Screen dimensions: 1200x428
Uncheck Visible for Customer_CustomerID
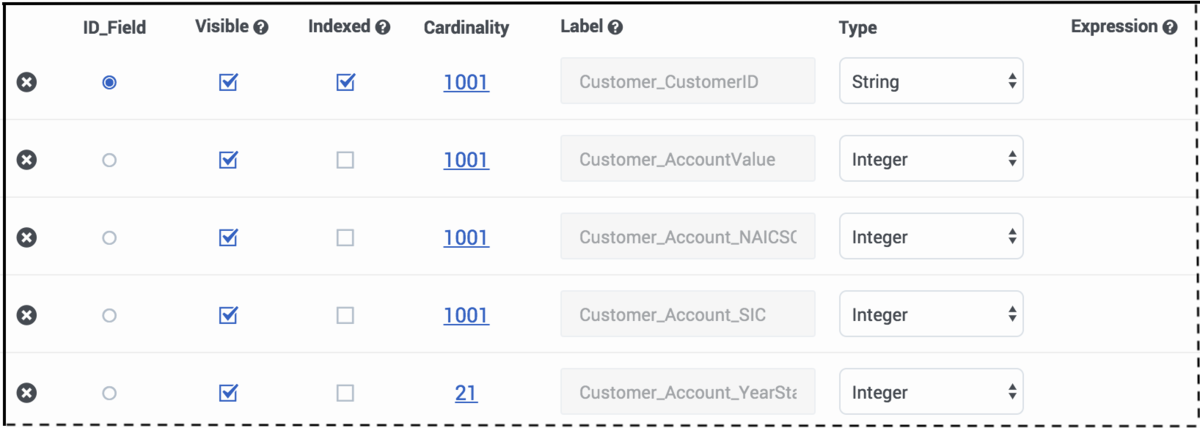pyautogui.click(x=228, y=82)
